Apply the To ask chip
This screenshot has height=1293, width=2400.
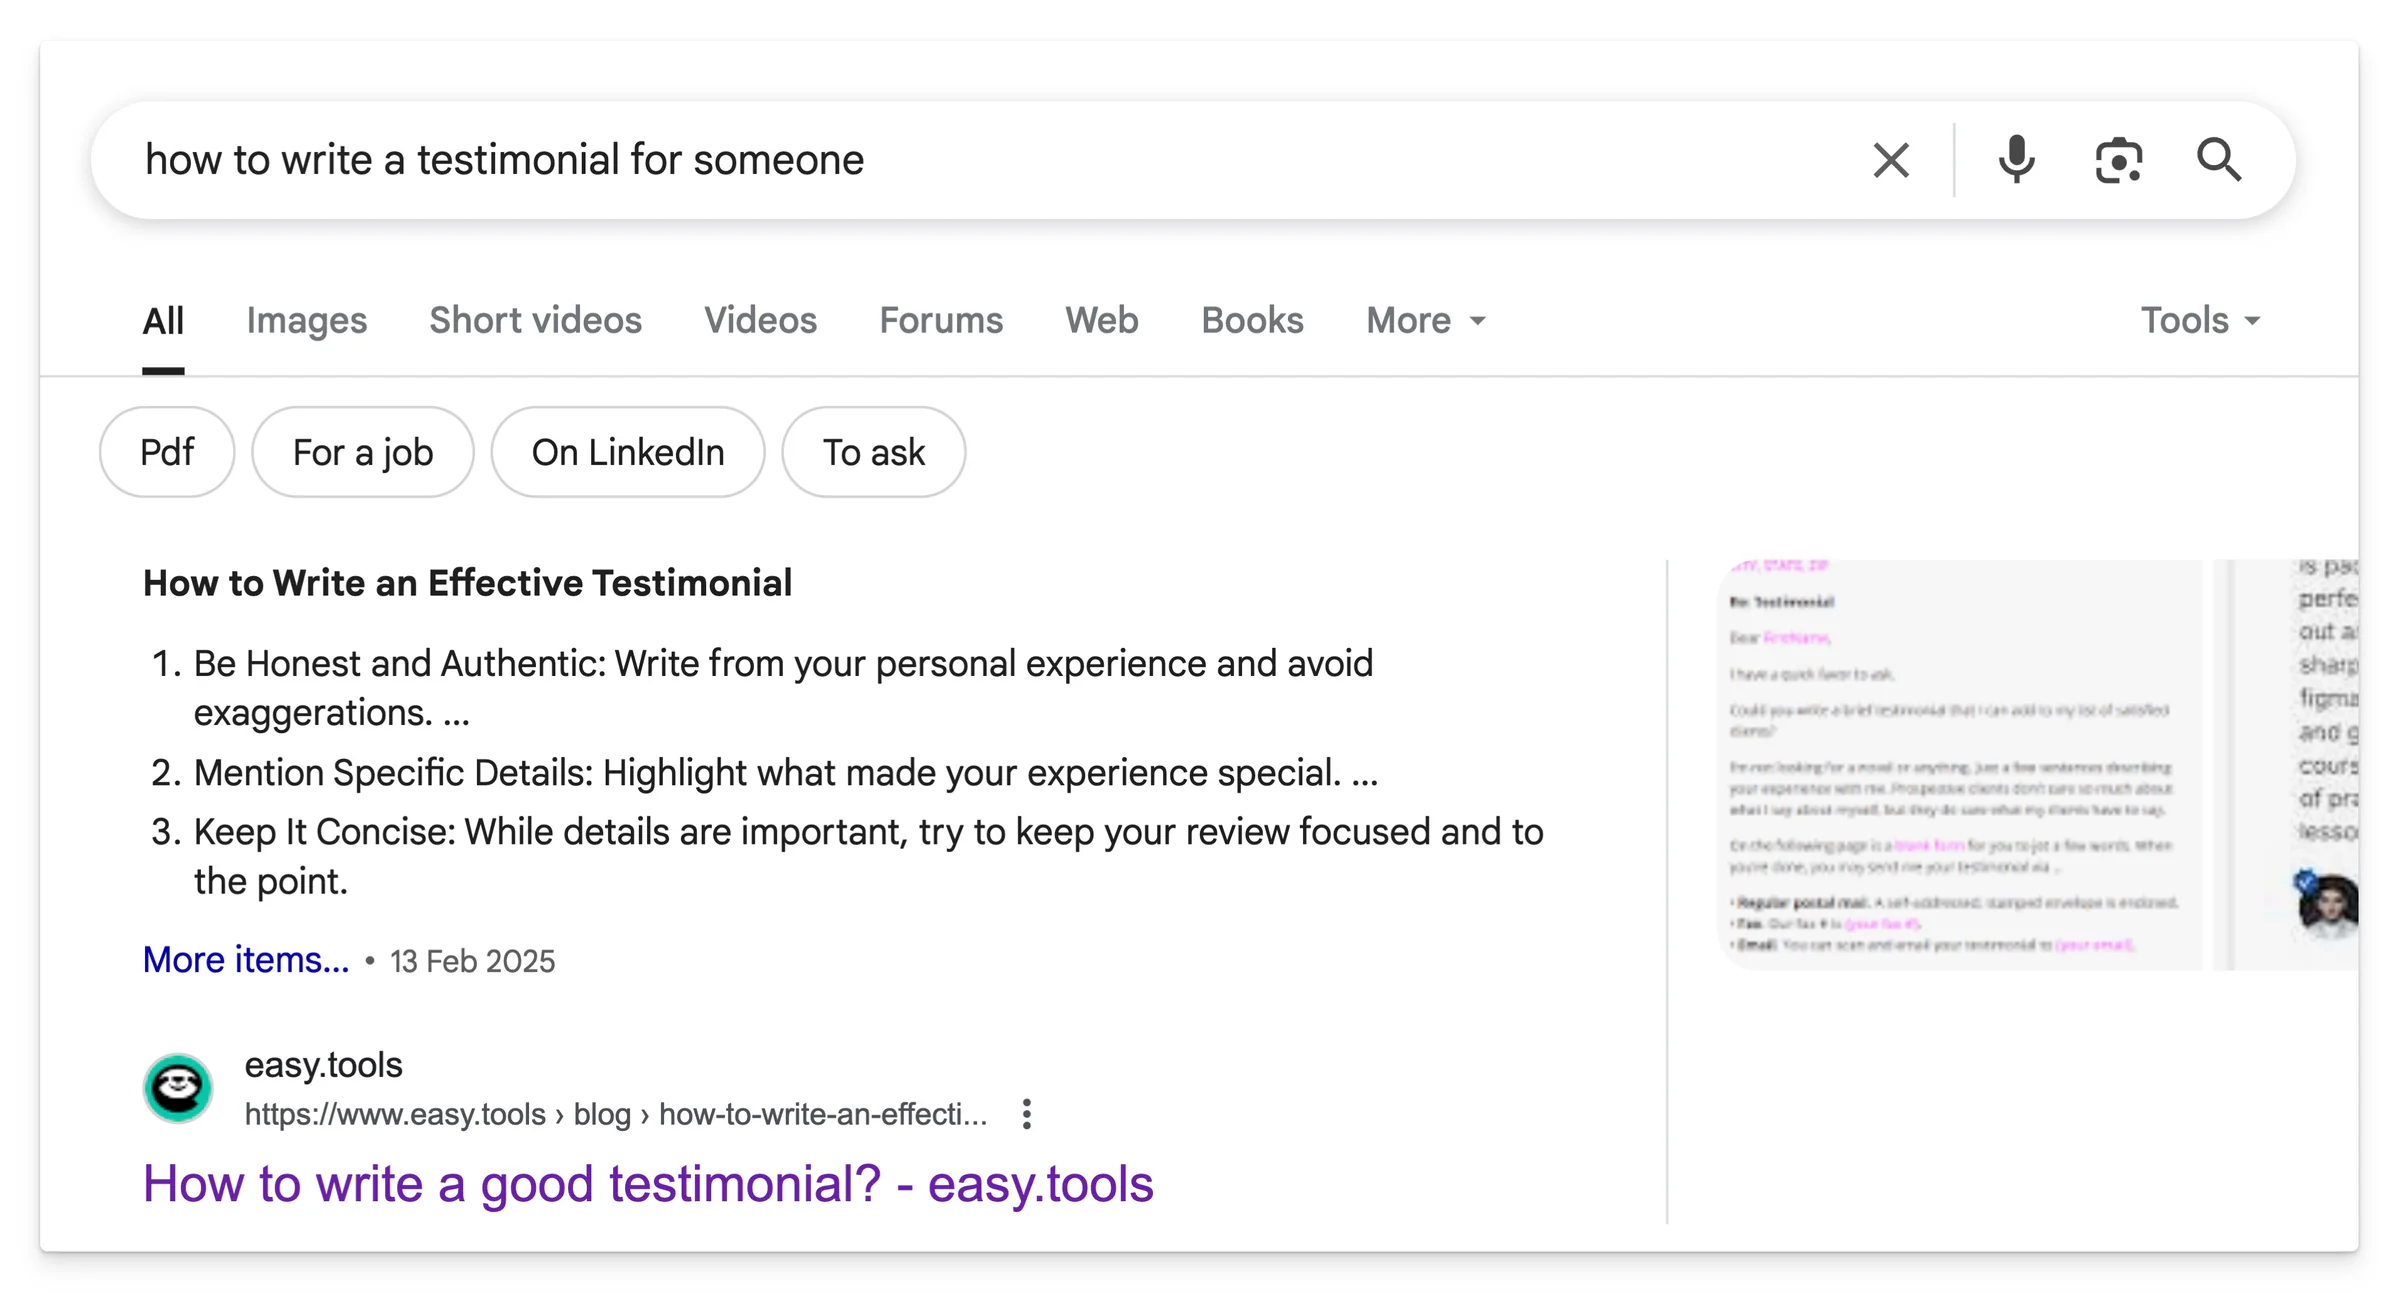tap(874, 452)
